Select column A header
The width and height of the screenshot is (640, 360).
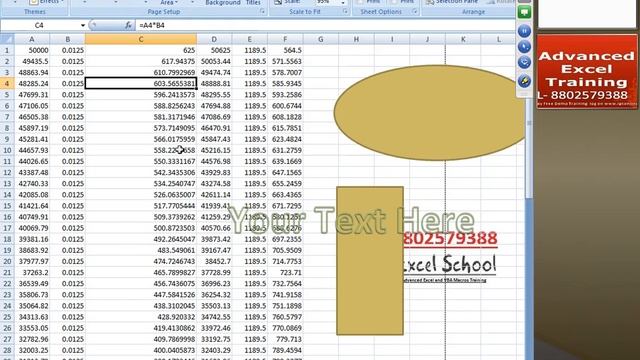tap(32, 39)
